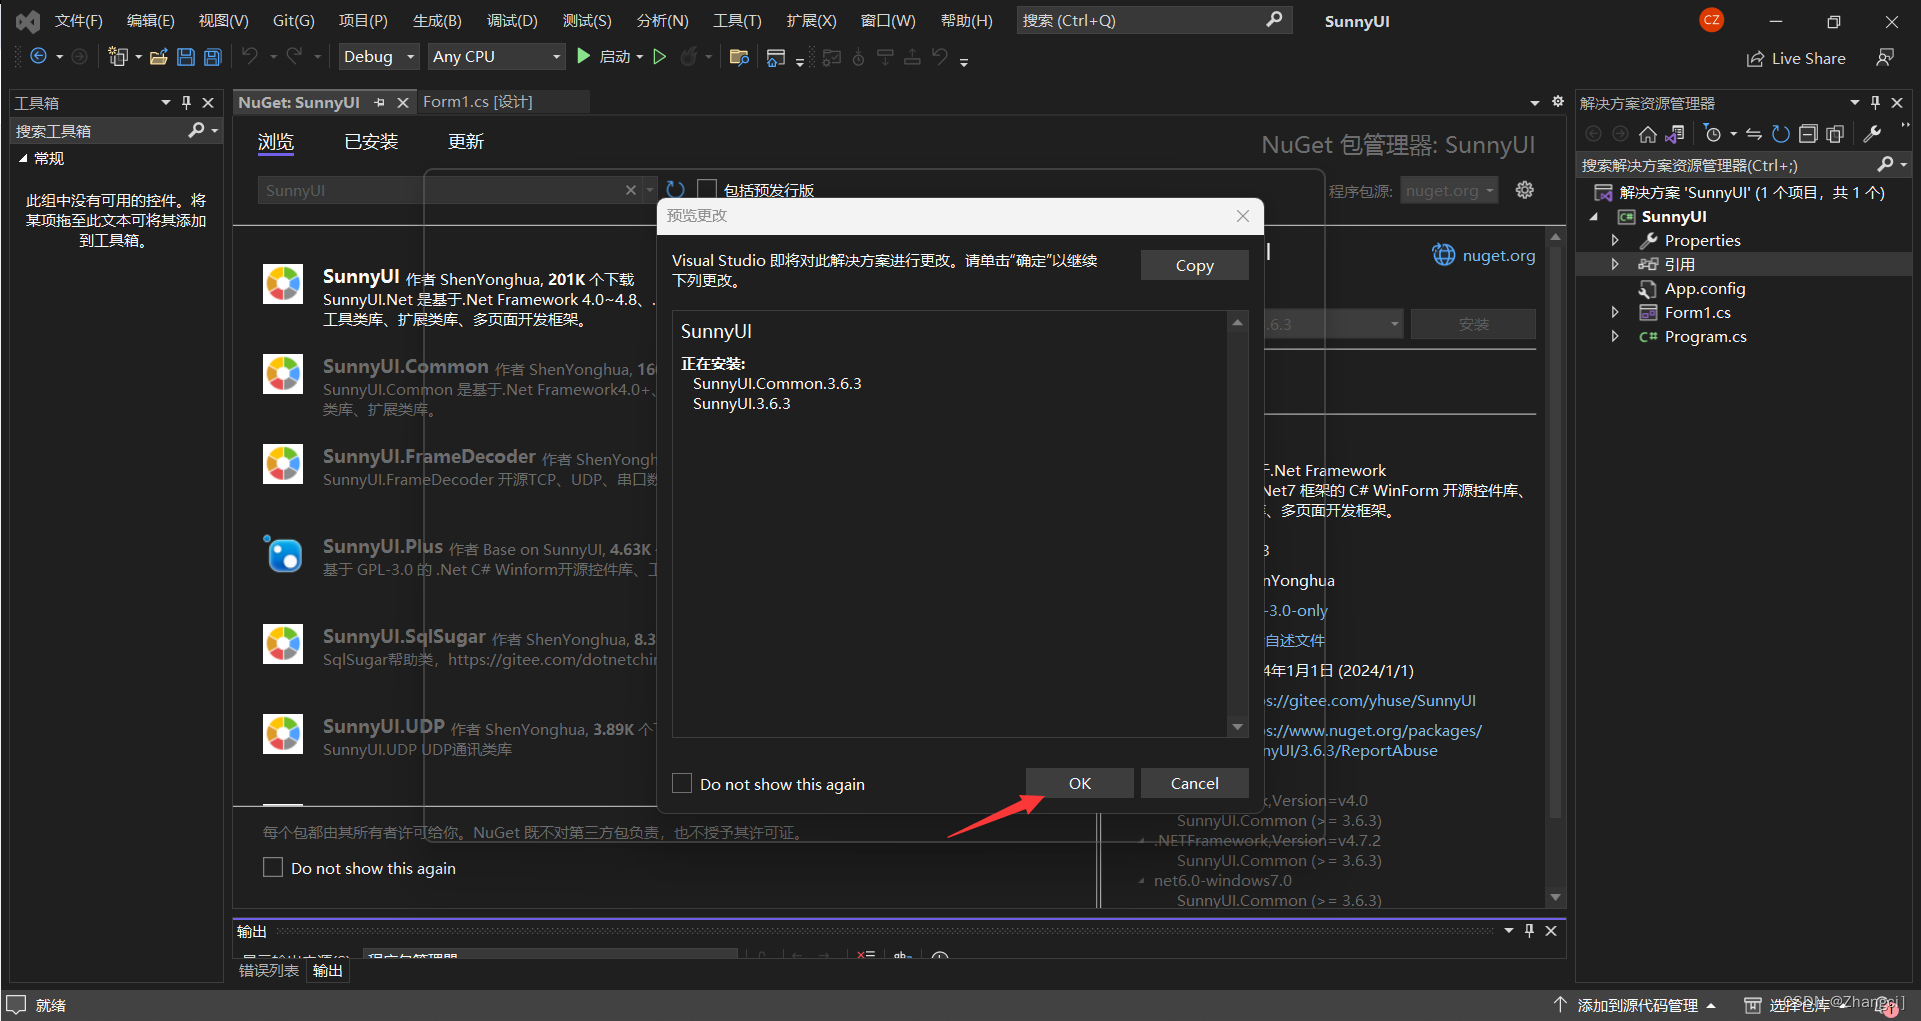1921x1021 pixels.
Task: Open the nuget.org package source dropdown
Action: (x=1449, y=190)
